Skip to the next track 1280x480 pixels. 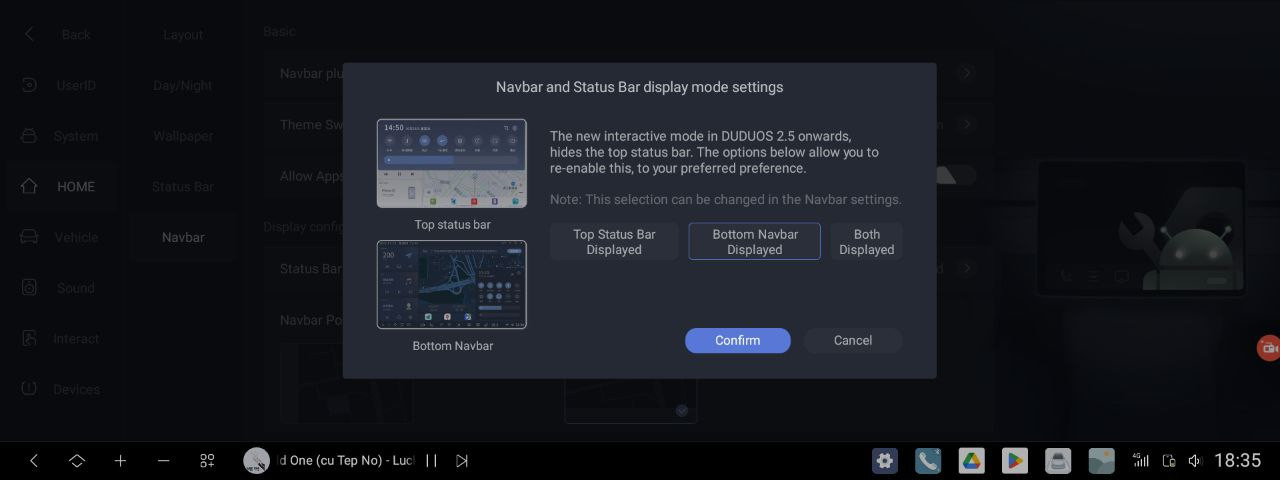[x=462, y=461]
